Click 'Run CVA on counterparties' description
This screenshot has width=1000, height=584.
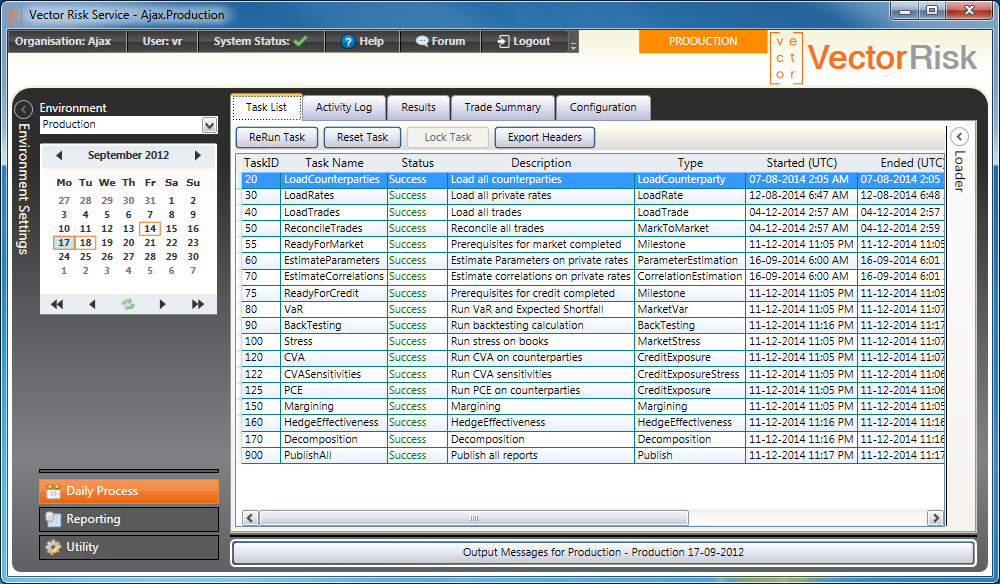point(516,358)
